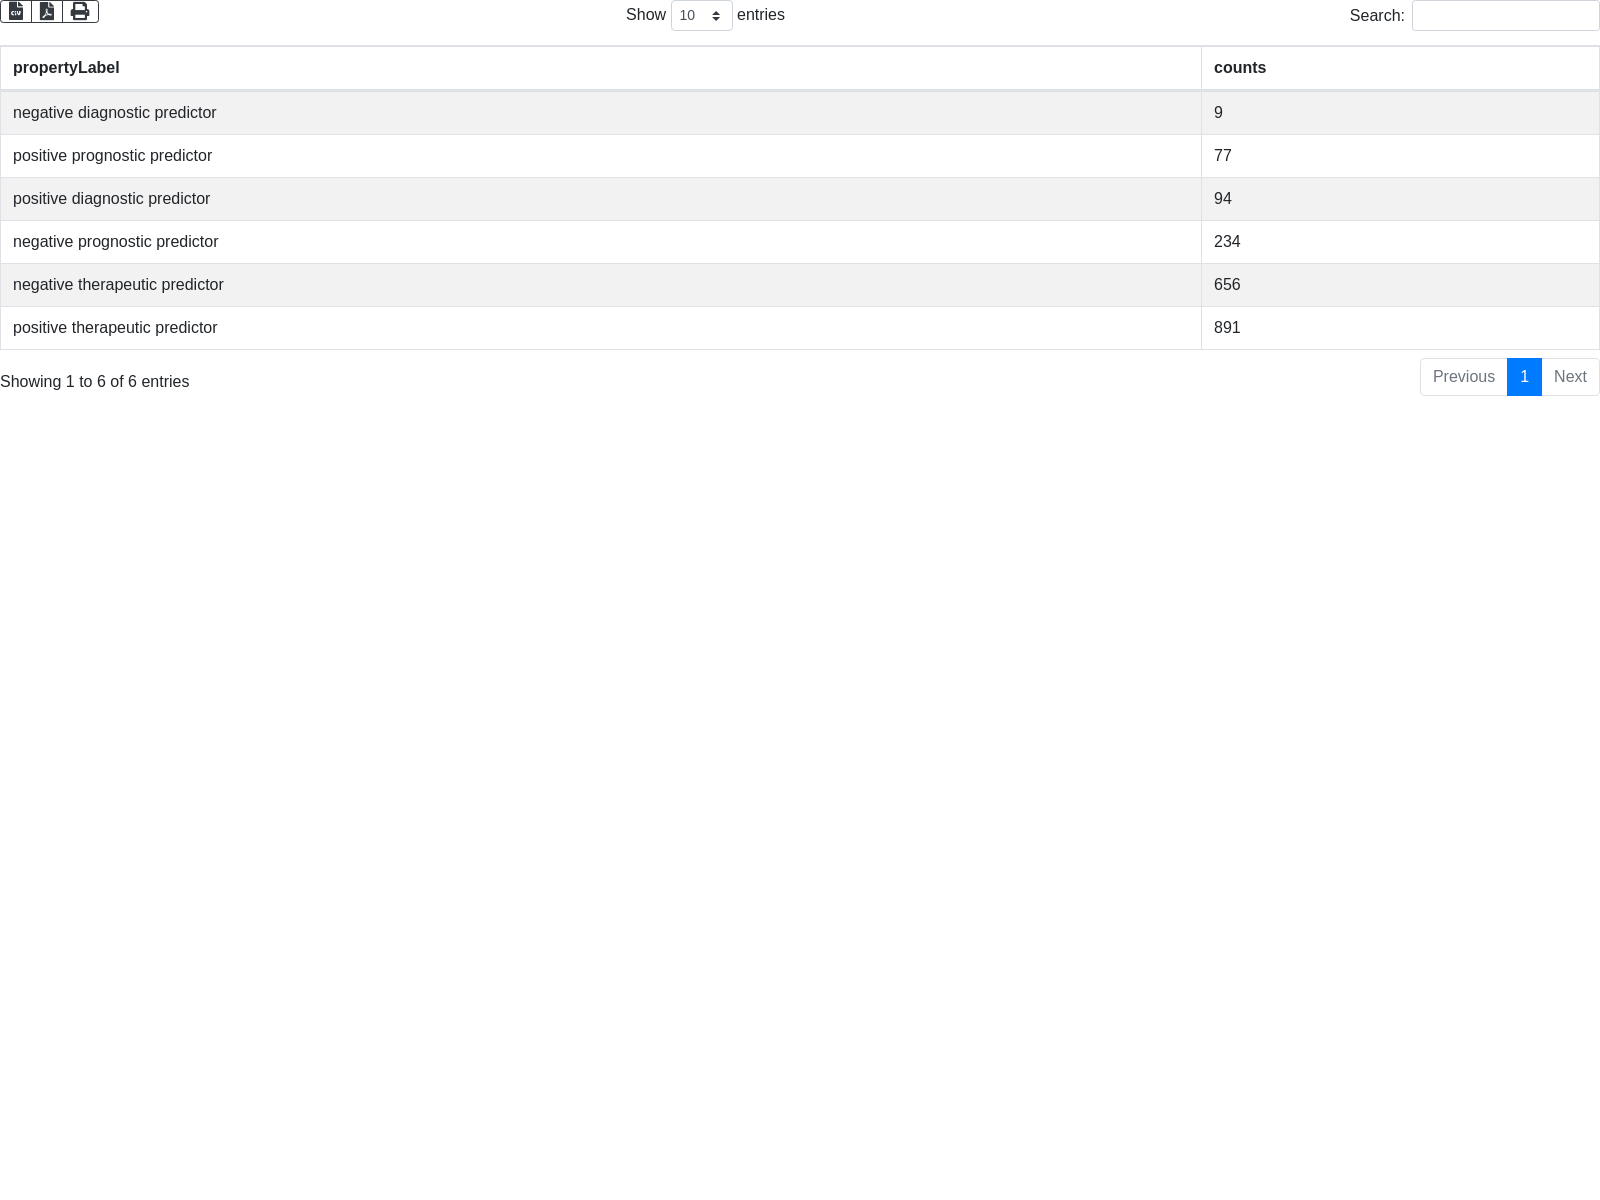Click the count value 94
1600x1200 pixels.
pos(1223,199)
